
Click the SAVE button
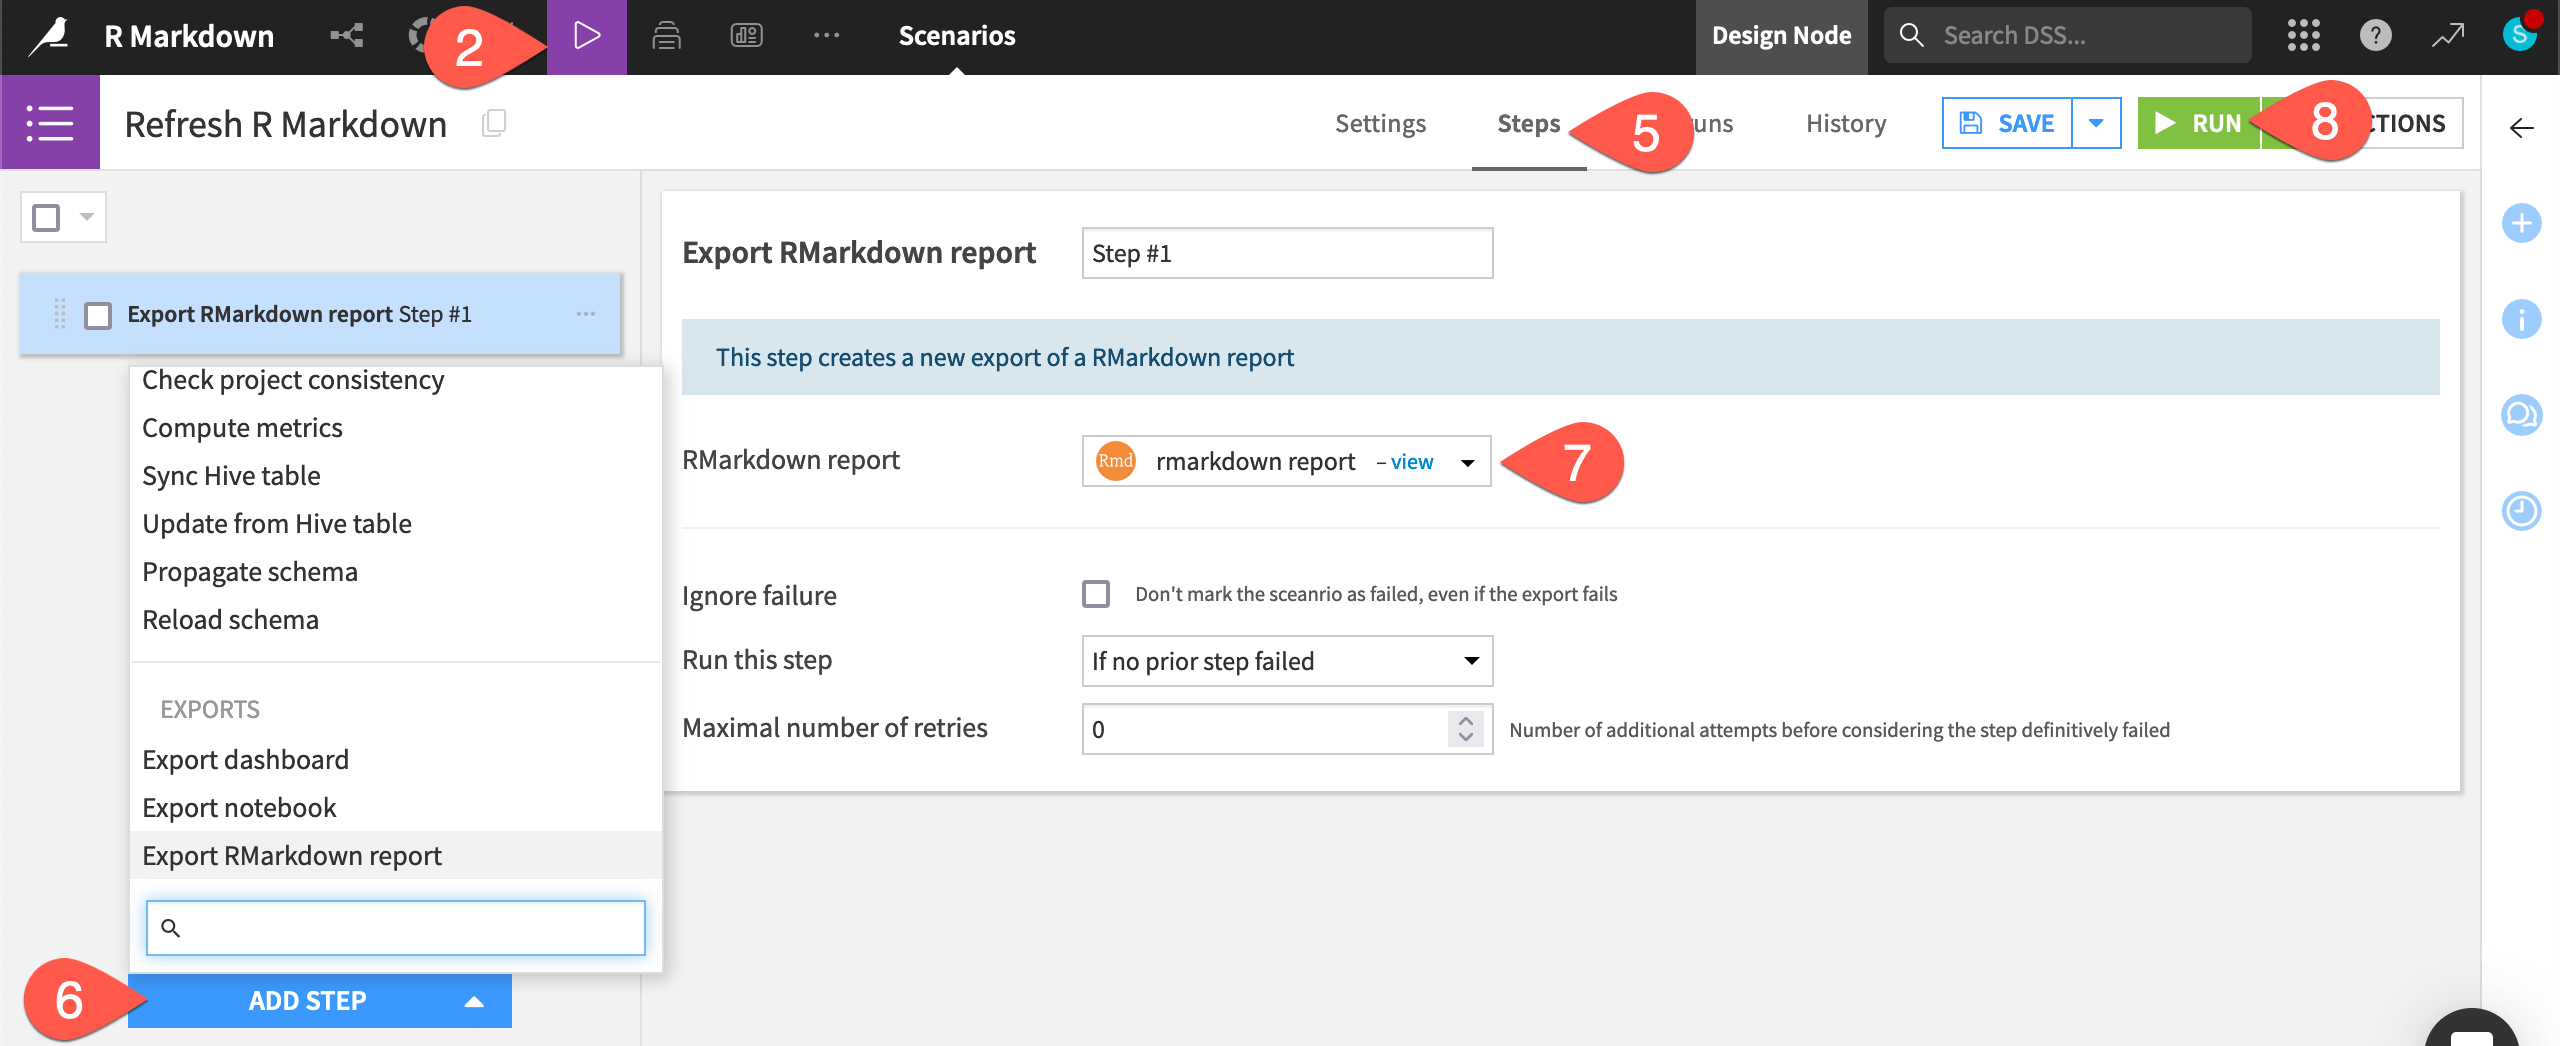(2007, 123)
